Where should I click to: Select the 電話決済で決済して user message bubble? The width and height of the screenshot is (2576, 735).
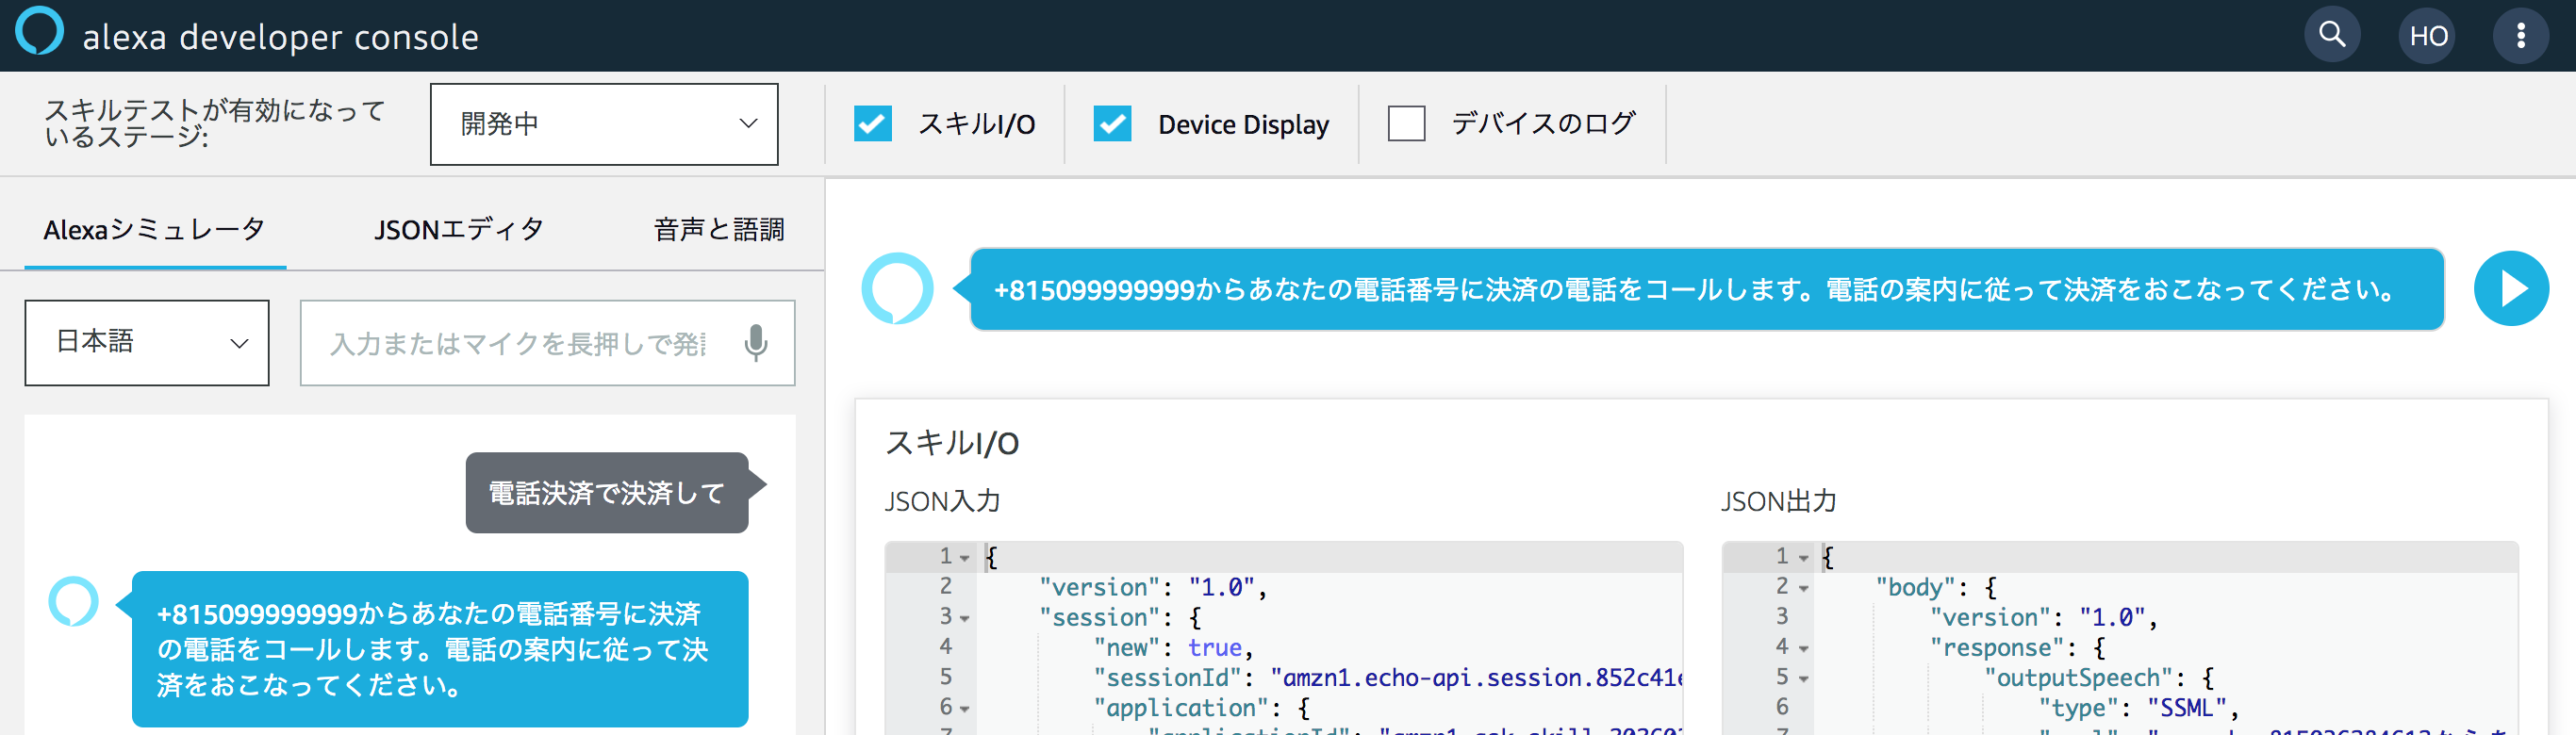coord(607,493)
